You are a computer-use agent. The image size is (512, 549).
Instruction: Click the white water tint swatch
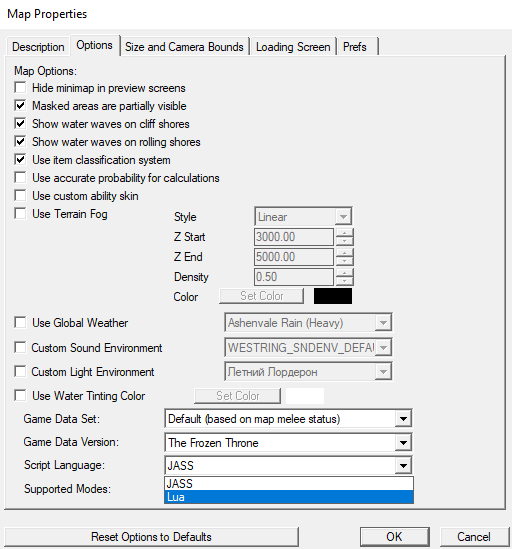(x=305, y=396)
